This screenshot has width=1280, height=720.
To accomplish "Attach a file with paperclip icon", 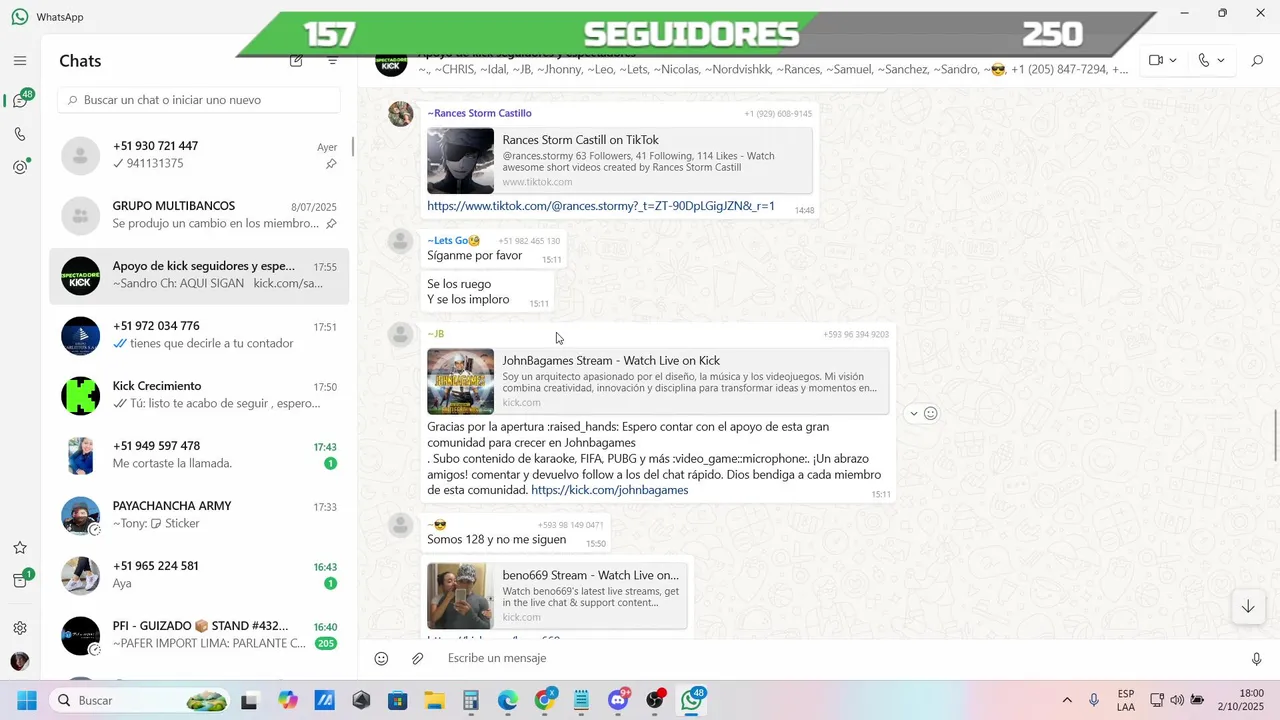I will pyautogui.click(x=418, y=658).
